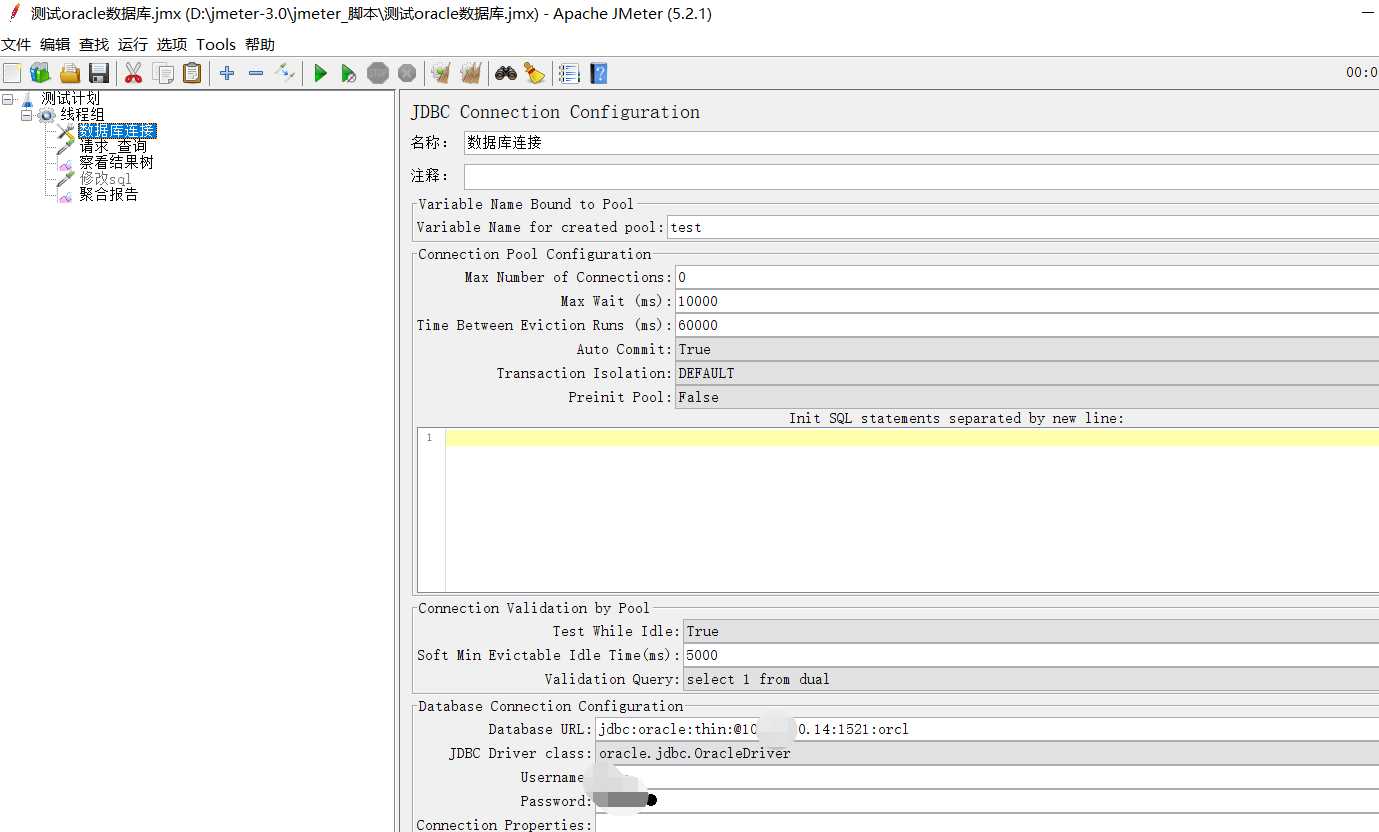1379x832 pixels.
Task: Click the 名称 name field
Action: [x=921, y=143]
